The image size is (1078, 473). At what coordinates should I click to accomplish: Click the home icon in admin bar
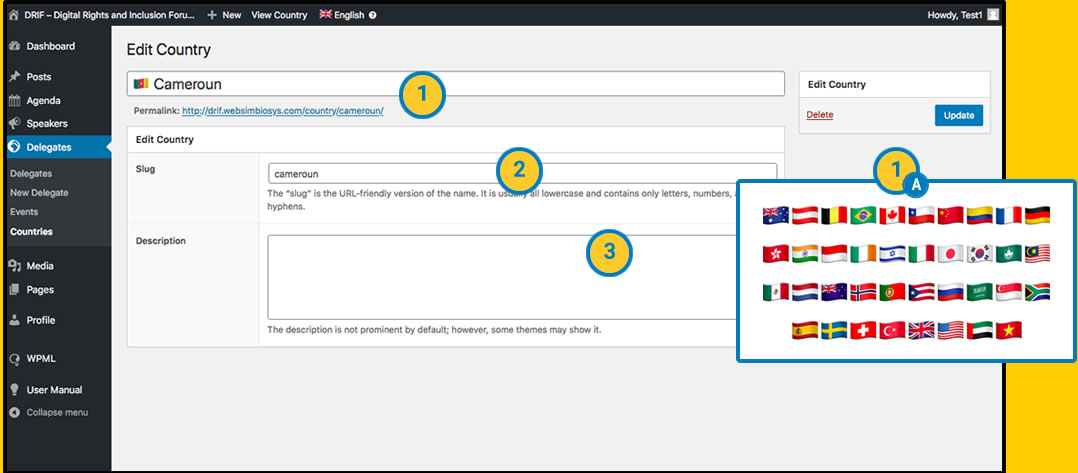point(13,15)
